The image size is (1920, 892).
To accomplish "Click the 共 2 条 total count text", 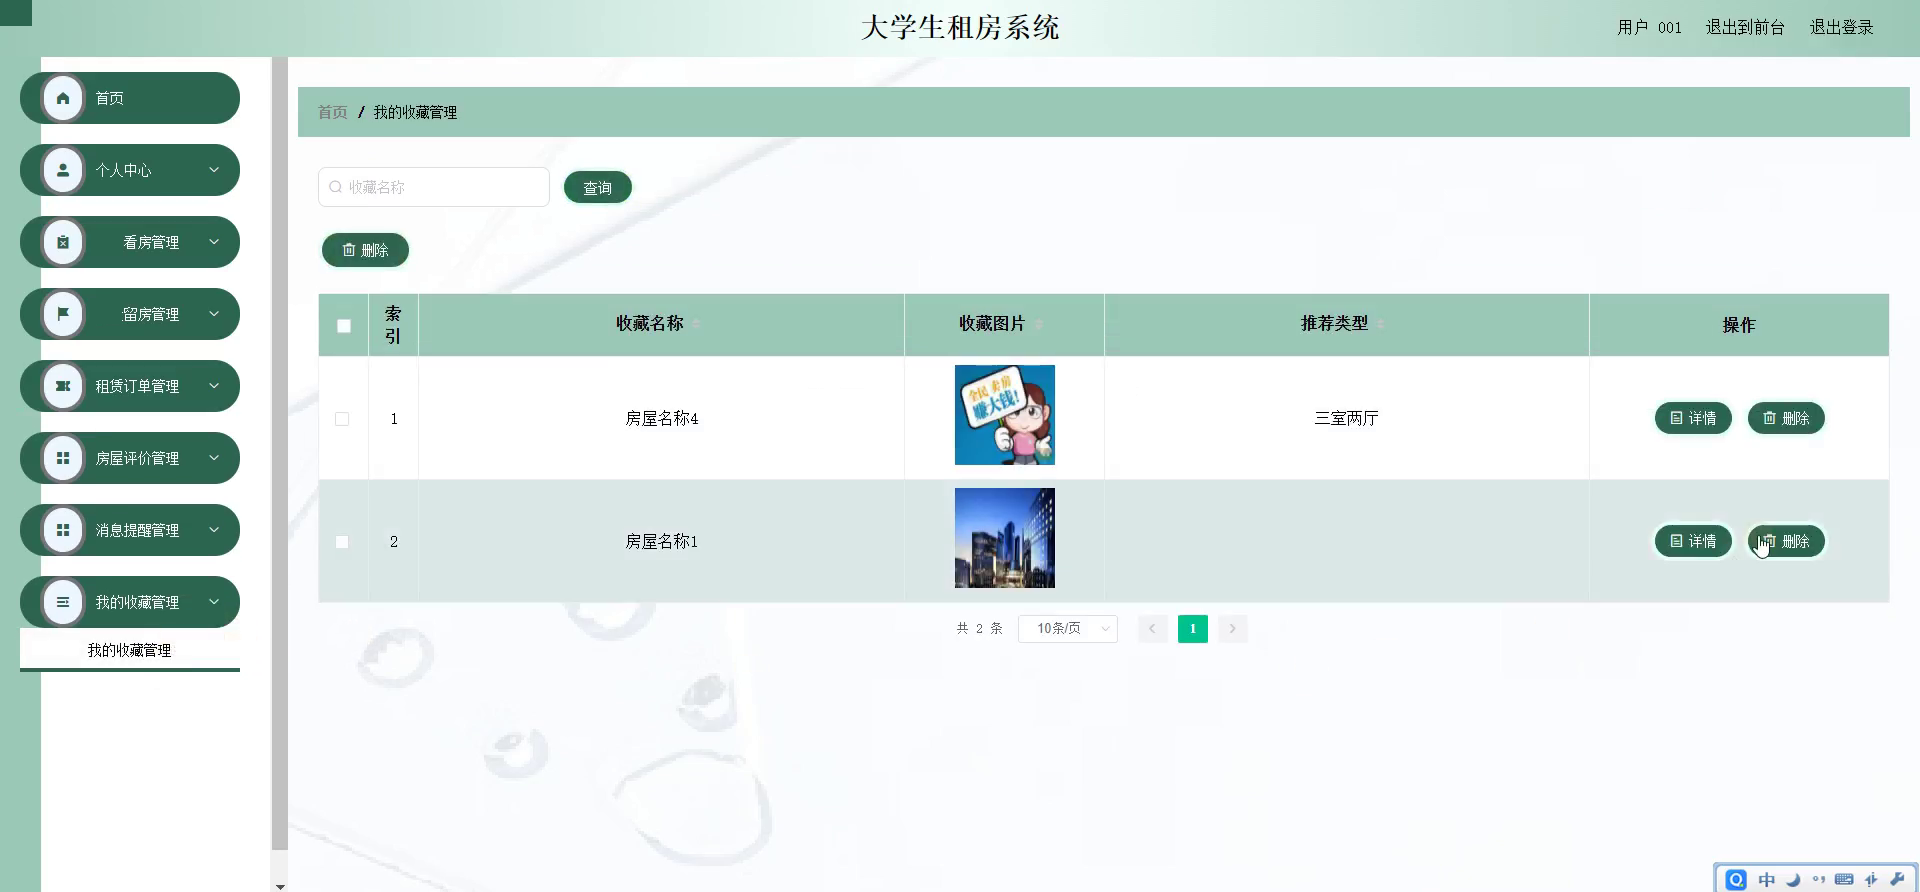I will (x=979, y=628).
